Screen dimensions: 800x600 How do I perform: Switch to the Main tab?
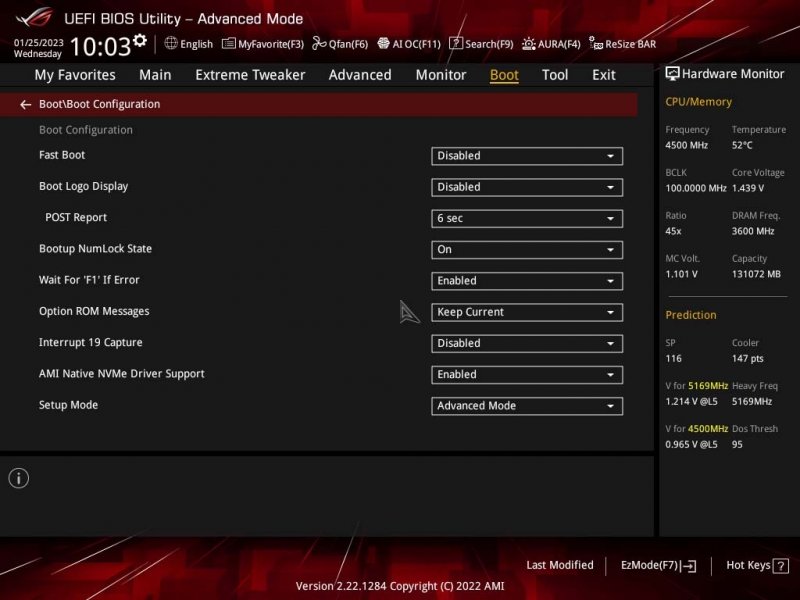pos(155,75)
